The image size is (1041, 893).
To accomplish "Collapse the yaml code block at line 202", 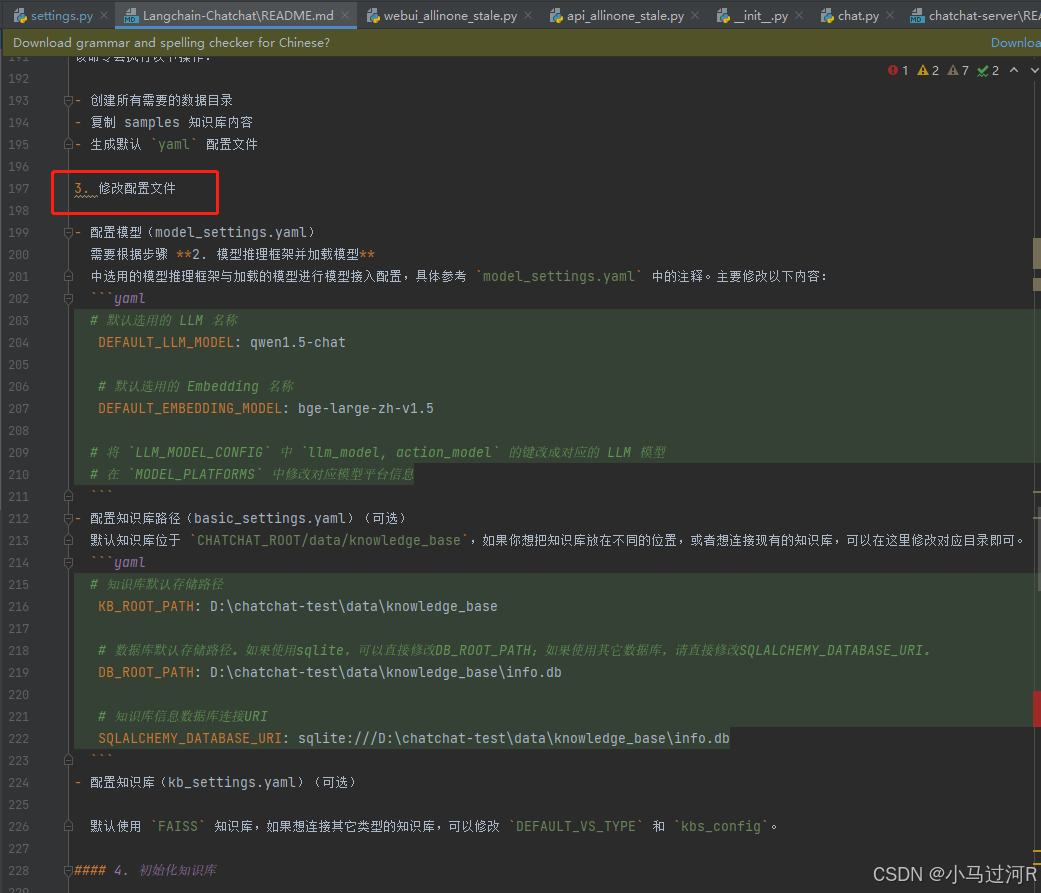I will [68, 298].
